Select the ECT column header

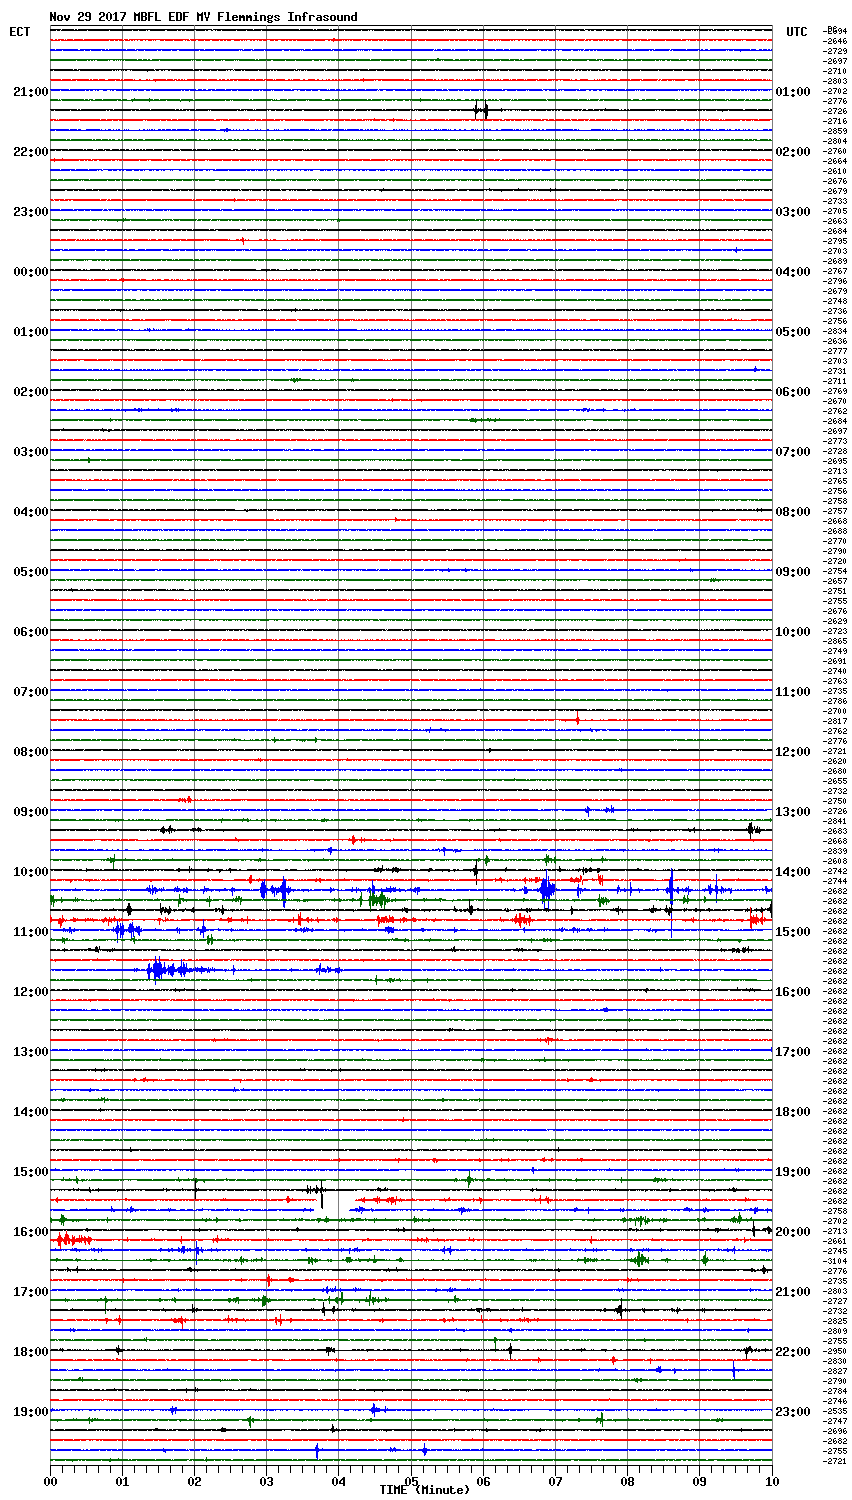point(20,32)
